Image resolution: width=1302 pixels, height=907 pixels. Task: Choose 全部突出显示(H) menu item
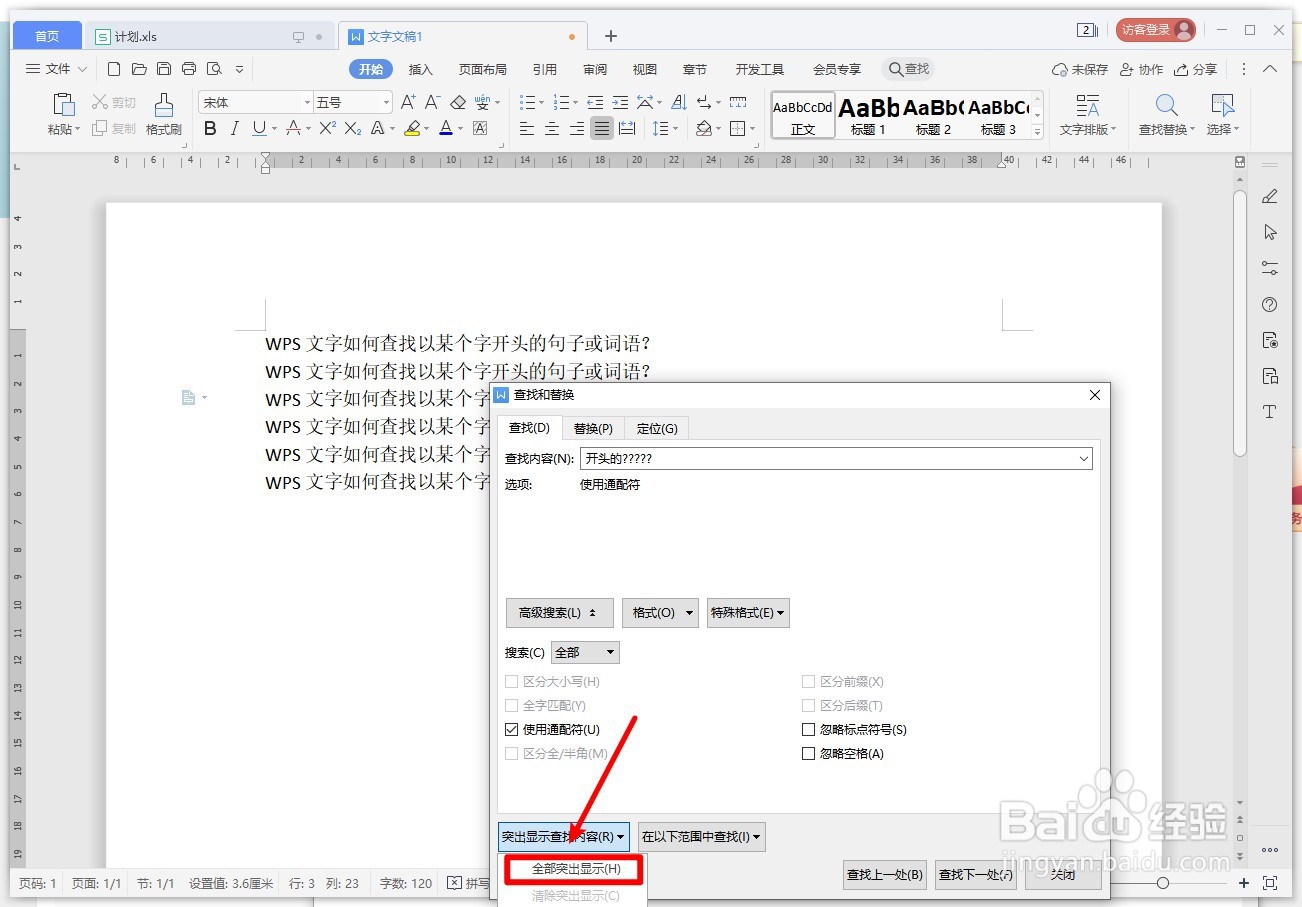(x=574, y=869)
